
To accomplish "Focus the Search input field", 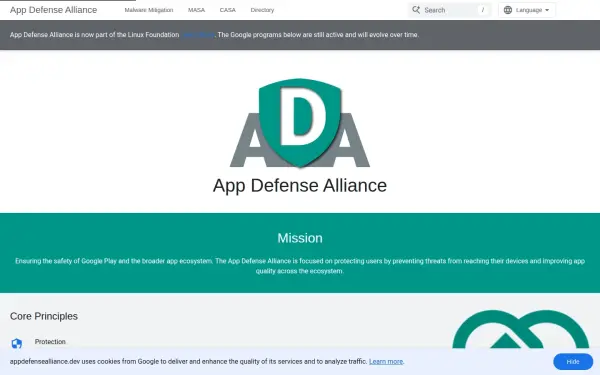I will pyautogui.click(x=450, y=10).
